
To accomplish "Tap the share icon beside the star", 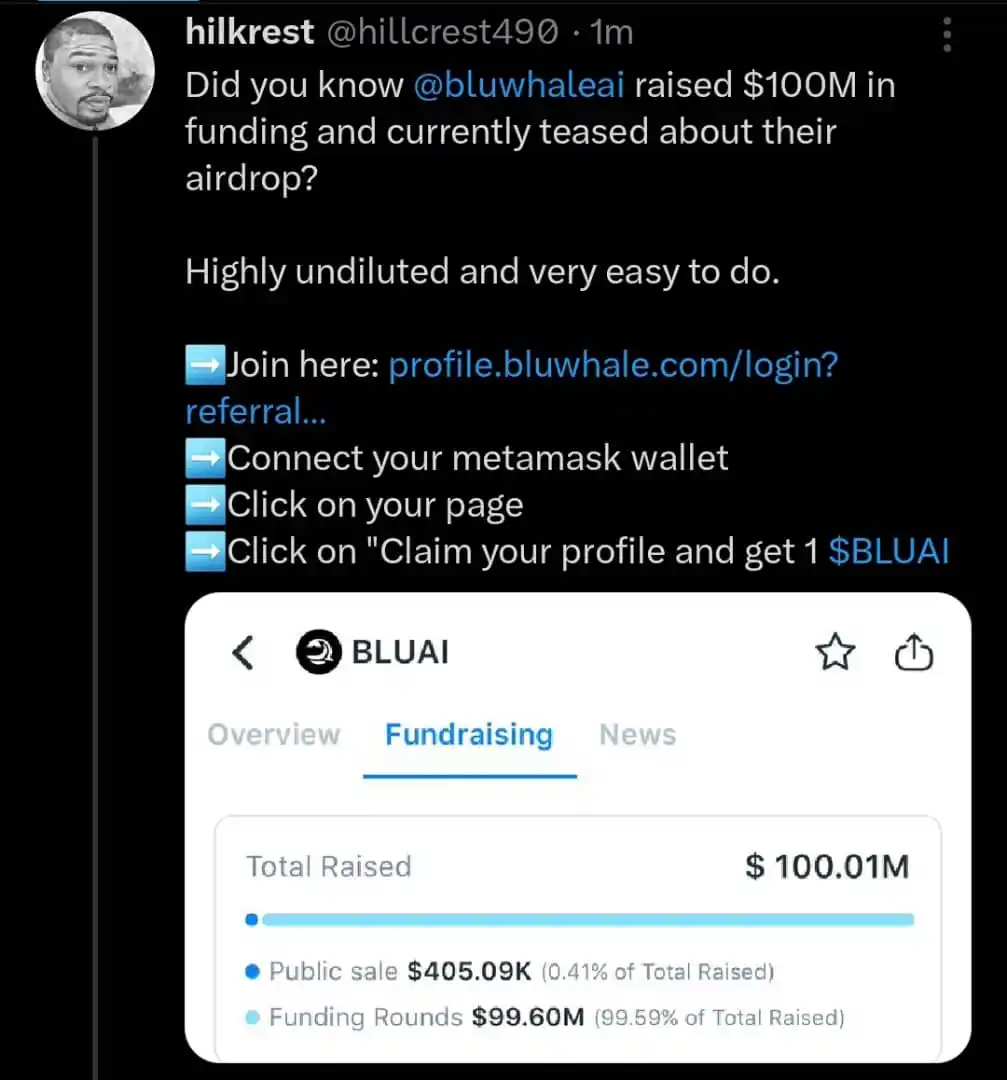I will (x=914, y=652).
